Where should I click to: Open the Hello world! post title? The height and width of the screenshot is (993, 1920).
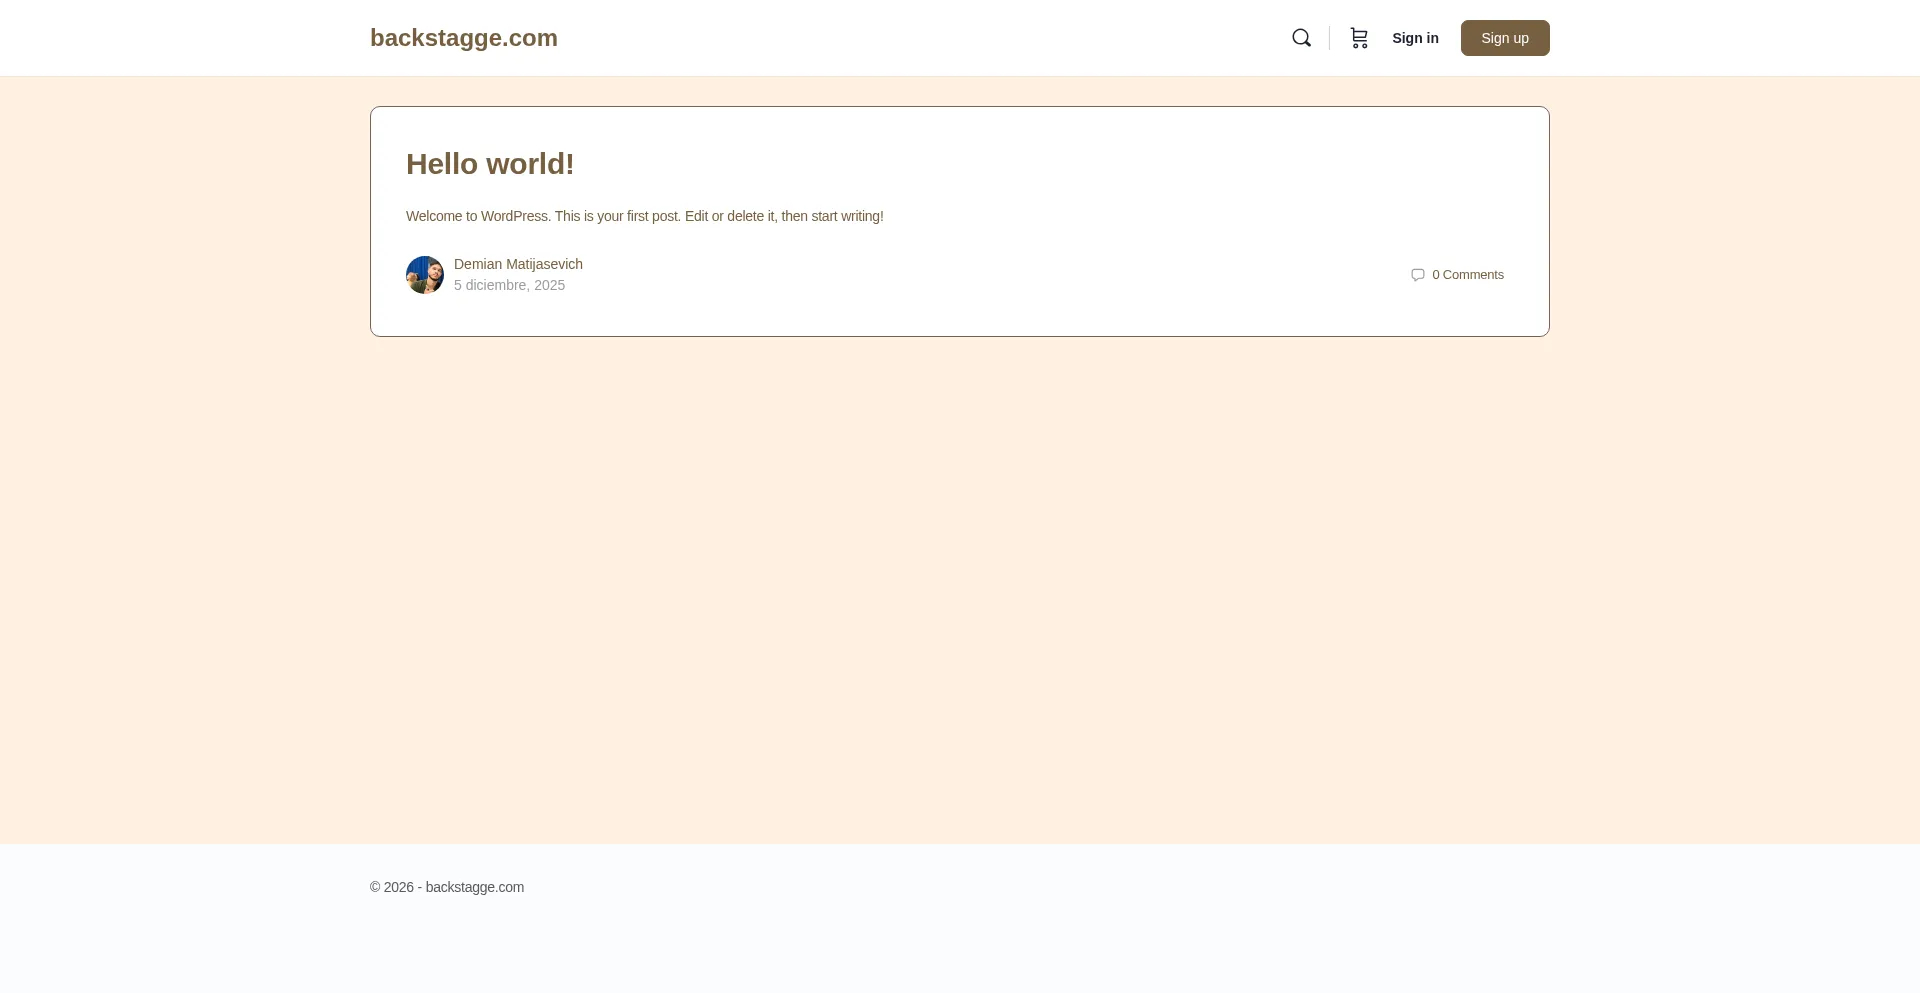[490, 164]
